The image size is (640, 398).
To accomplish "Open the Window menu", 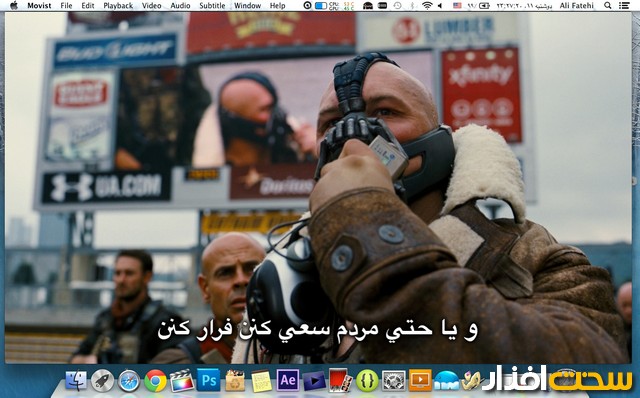I will coord(247,5).
